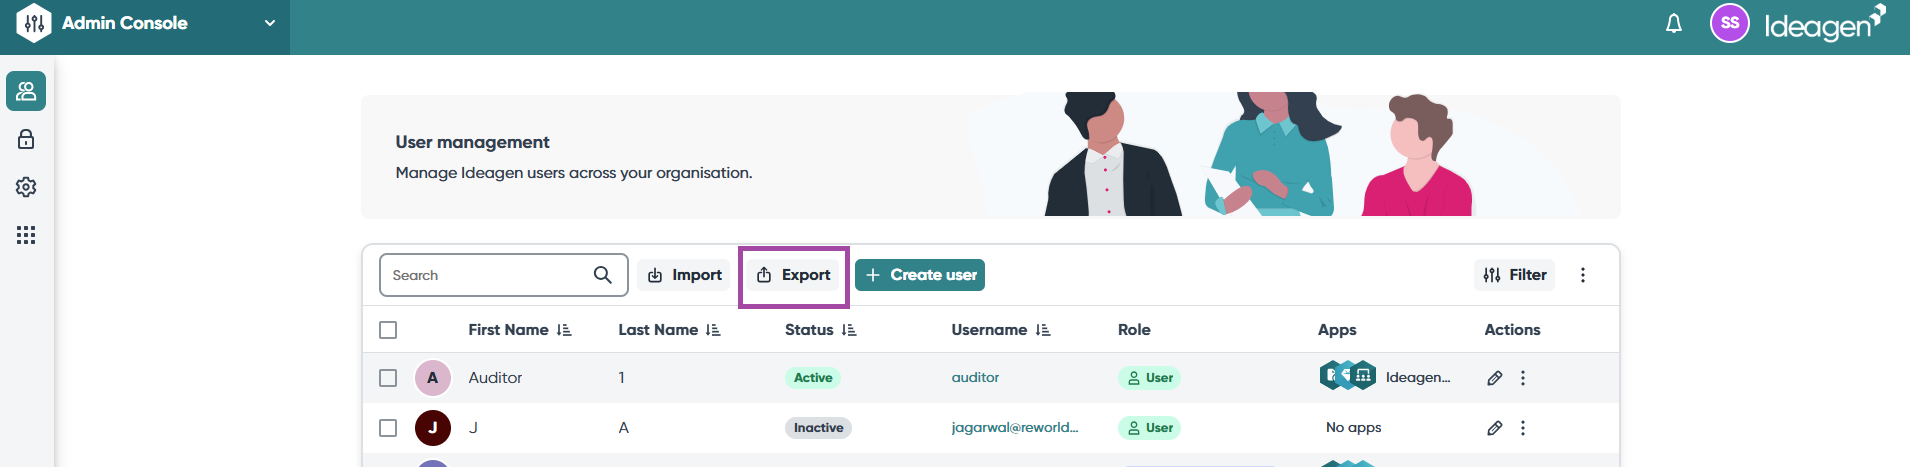
Task: Select the Auditor row checkbox
Action: click(389, 378)
